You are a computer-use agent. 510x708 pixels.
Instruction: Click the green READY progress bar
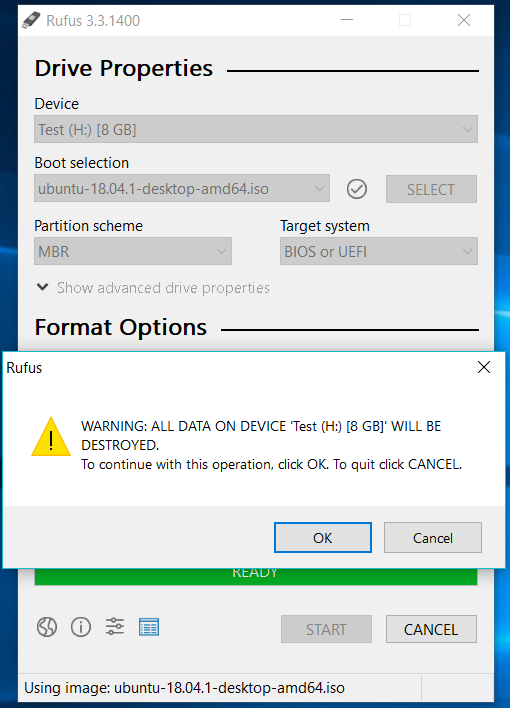coord(256,577)
